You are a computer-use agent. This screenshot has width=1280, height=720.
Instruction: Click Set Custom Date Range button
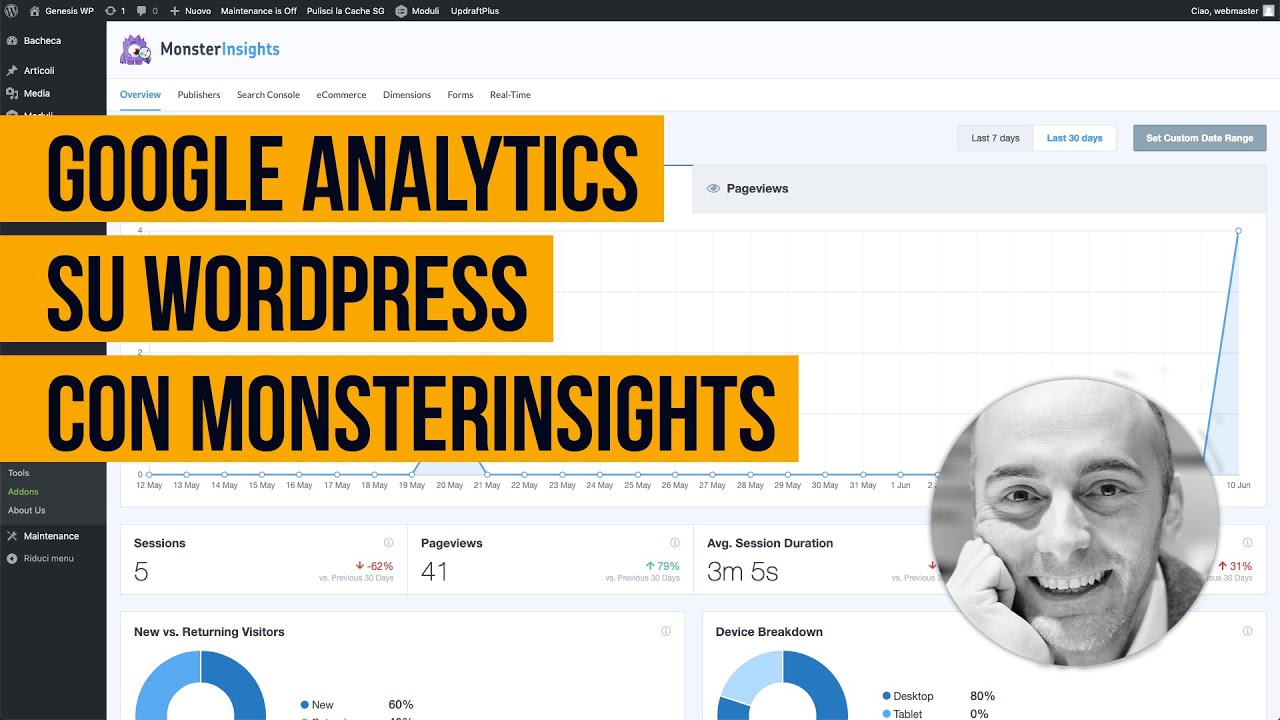click(x=1199, y=138)
